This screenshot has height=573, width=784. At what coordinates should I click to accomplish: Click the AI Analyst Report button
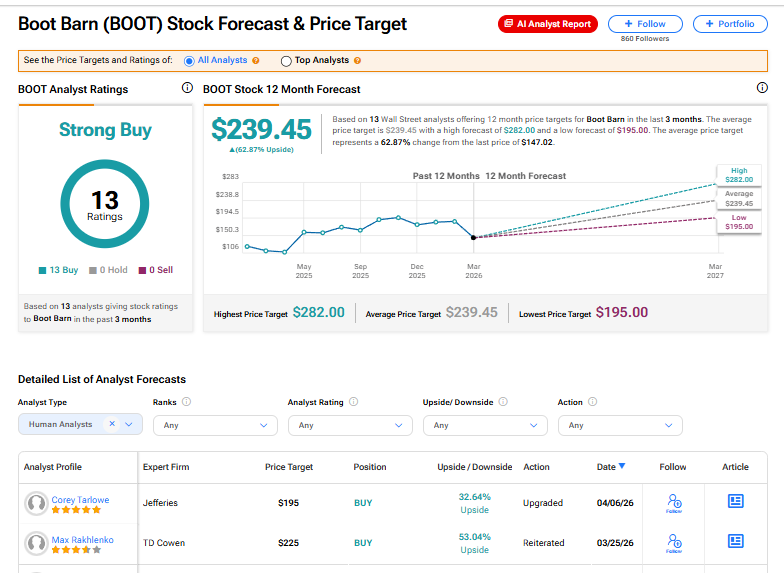coord(547,24)
